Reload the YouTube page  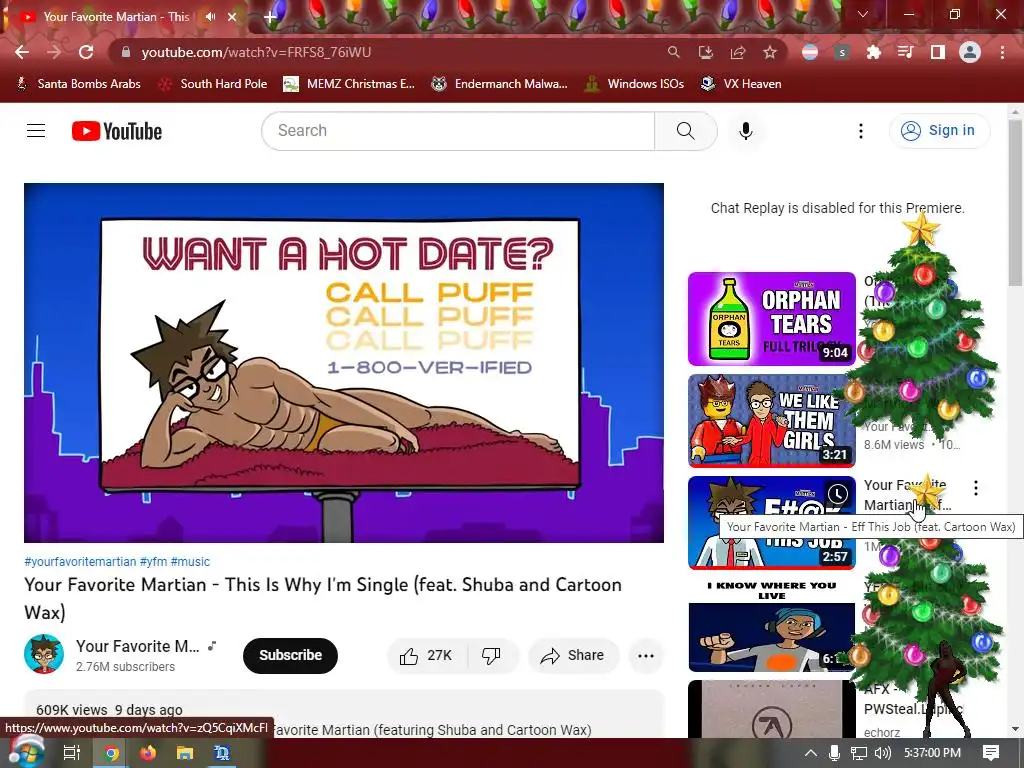86,52
